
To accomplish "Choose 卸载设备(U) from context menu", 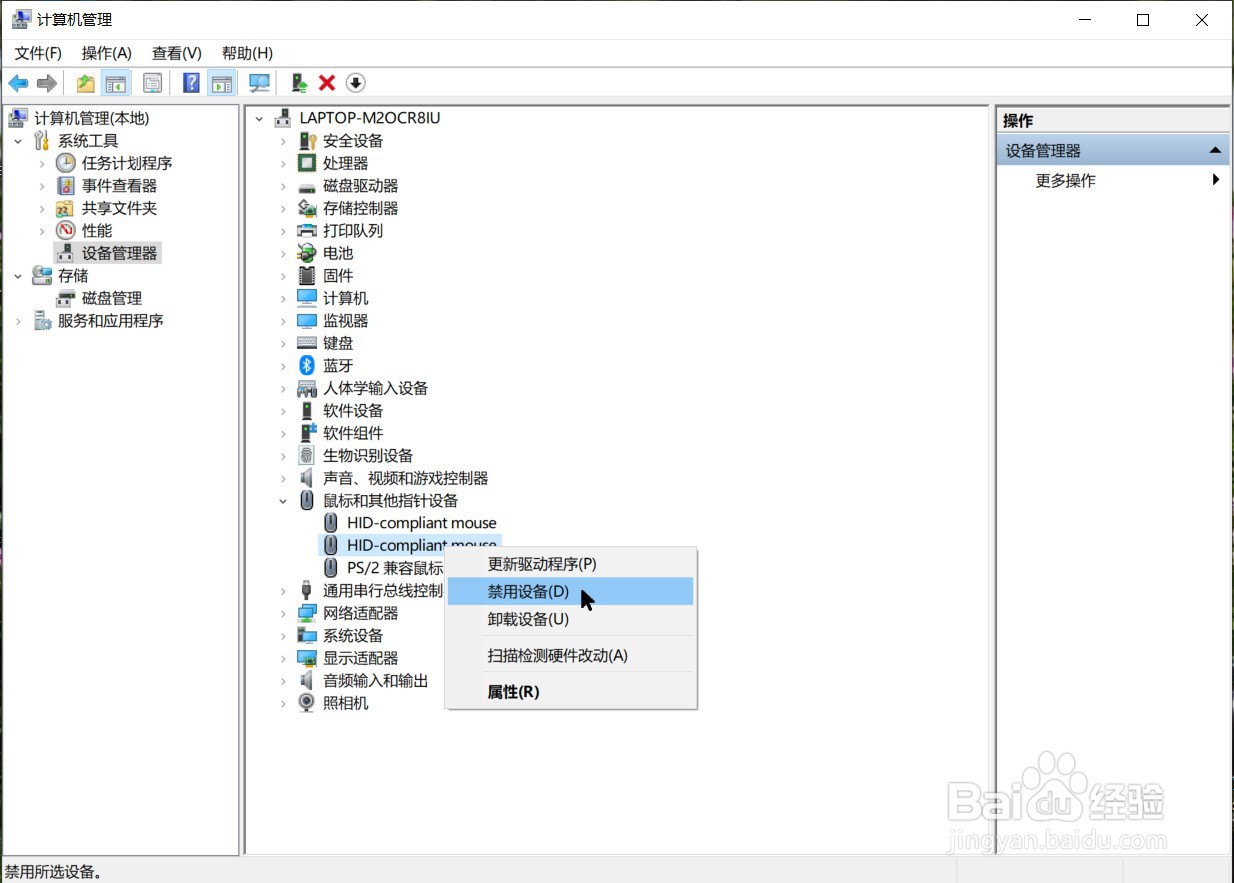I will click(x=570, y=619).
